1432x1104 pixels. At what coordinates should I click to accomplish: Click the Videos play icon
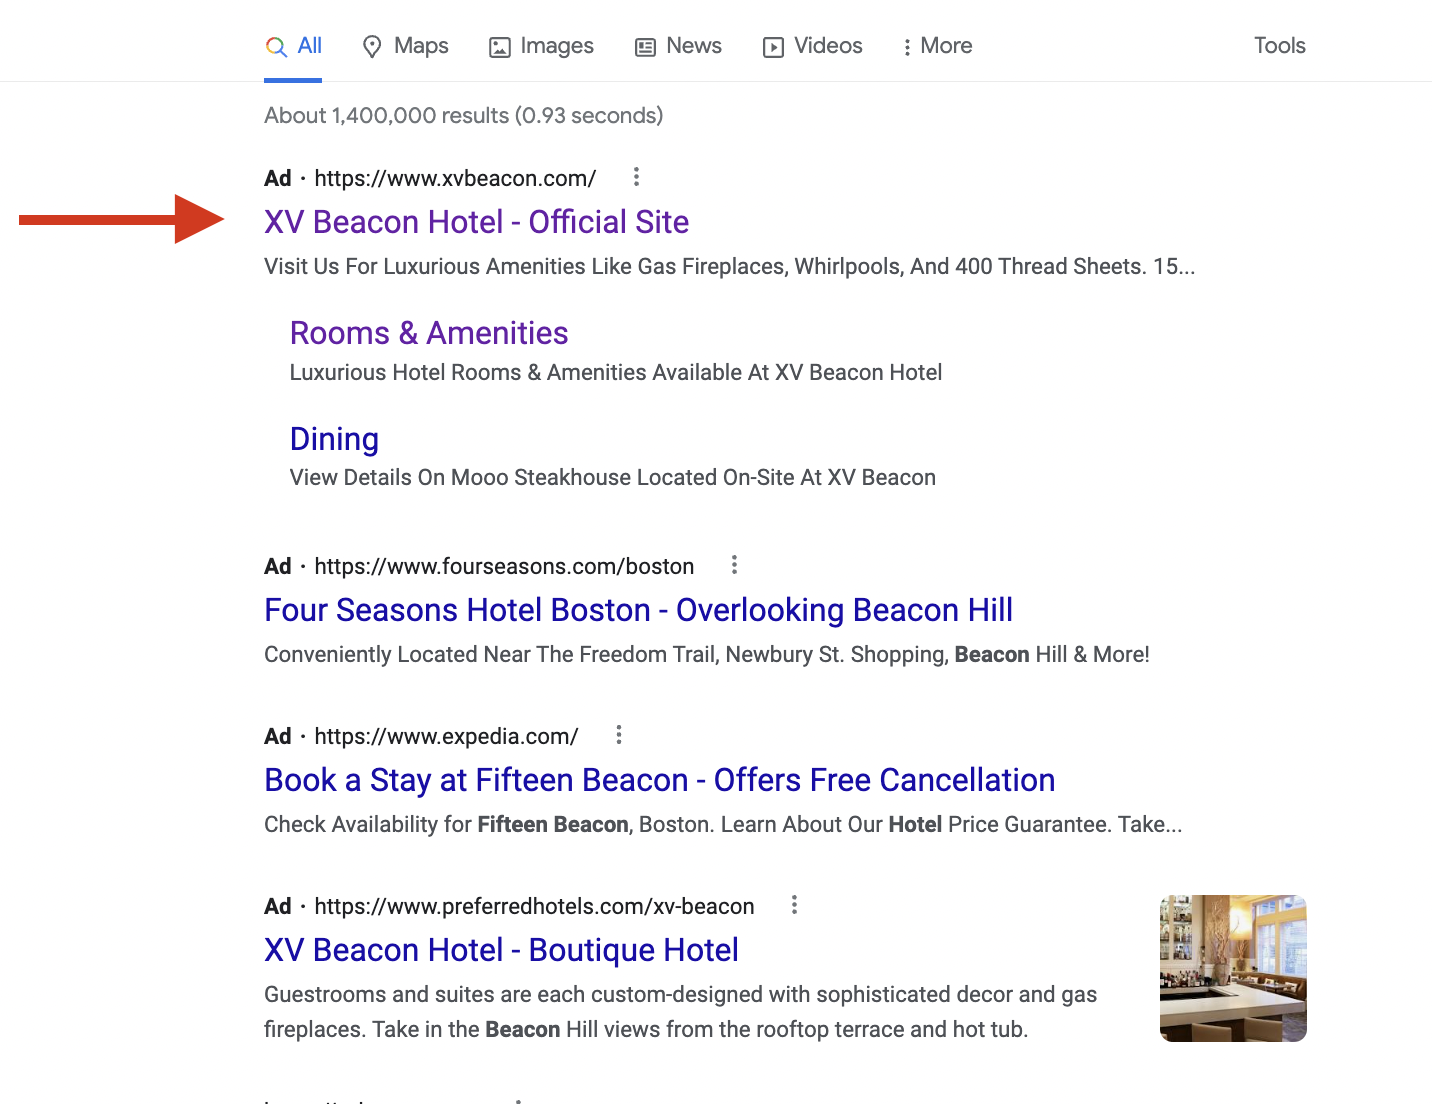(x=773, y=47)
